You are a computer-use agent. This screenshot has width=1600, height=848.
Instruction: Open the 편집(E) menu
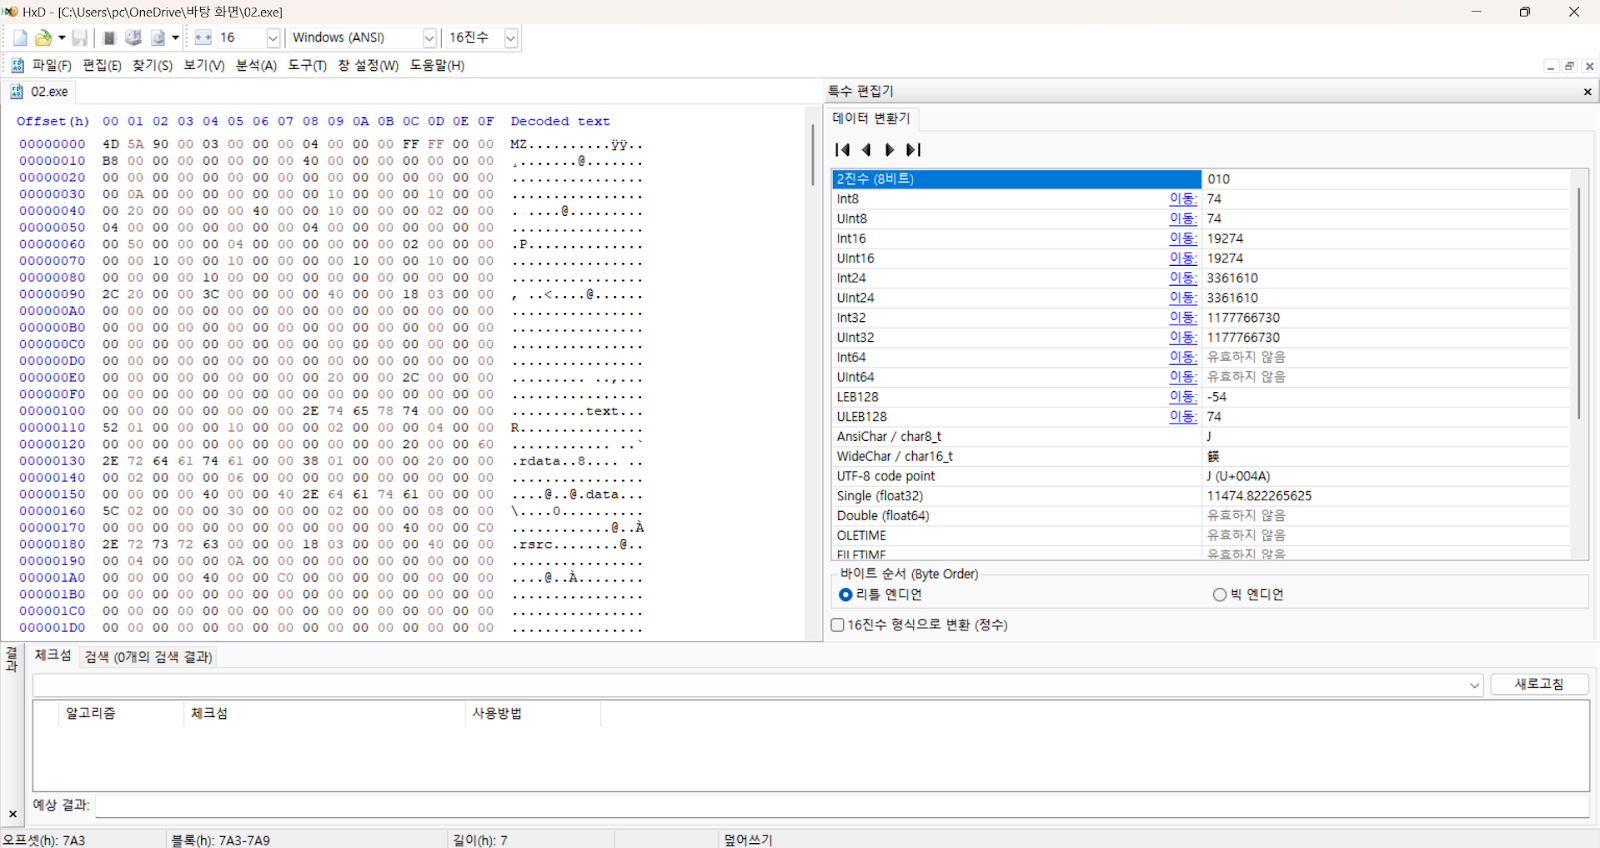(x=102, y=65)
